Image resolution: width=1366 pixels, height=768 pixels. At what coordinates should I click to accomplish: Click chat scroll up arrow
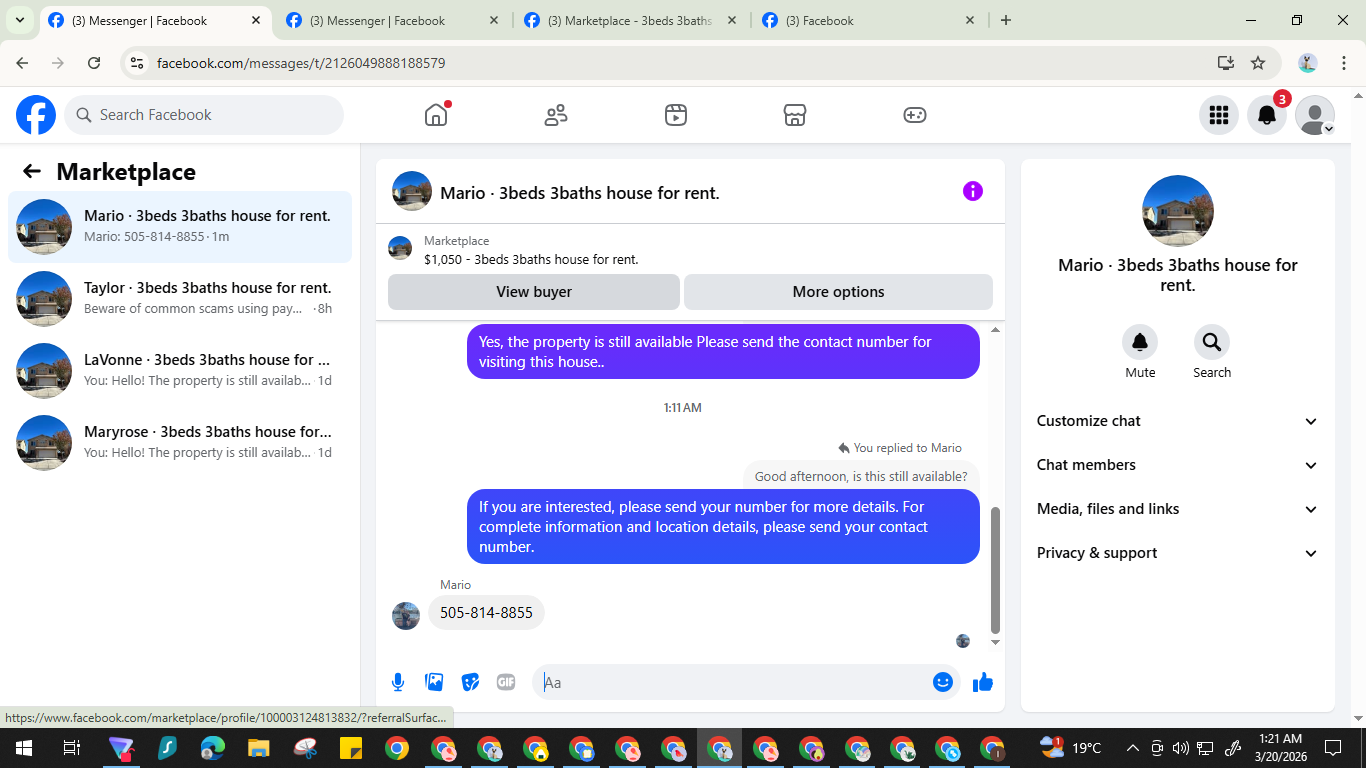pyautogui.click(x=995, y=330)
